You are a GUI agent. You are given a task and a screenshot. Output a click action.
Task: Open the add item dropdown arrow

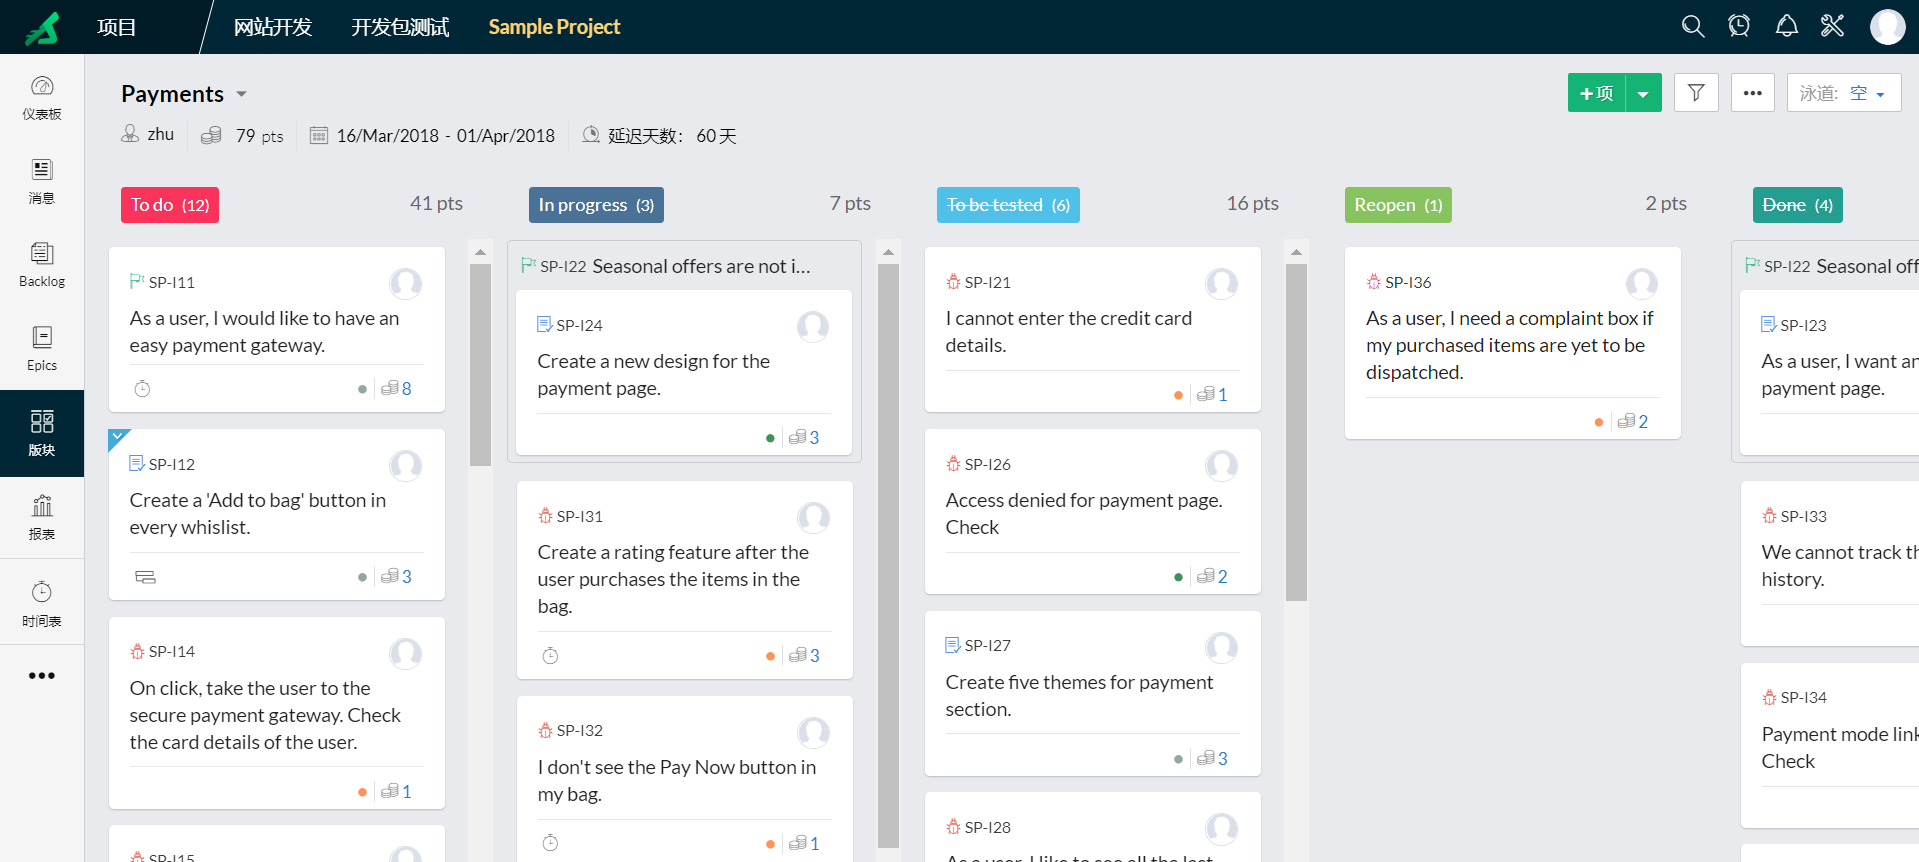pos(1643,94)
